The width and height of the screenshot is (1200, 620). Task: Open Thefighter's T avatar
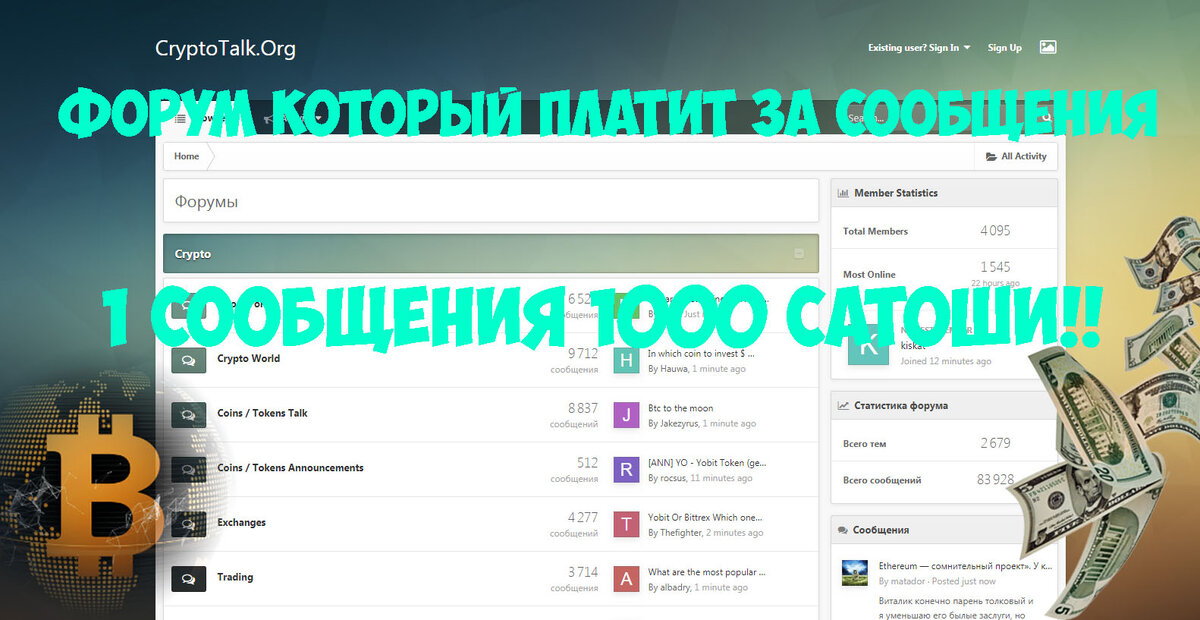click(x=626, y=524)
